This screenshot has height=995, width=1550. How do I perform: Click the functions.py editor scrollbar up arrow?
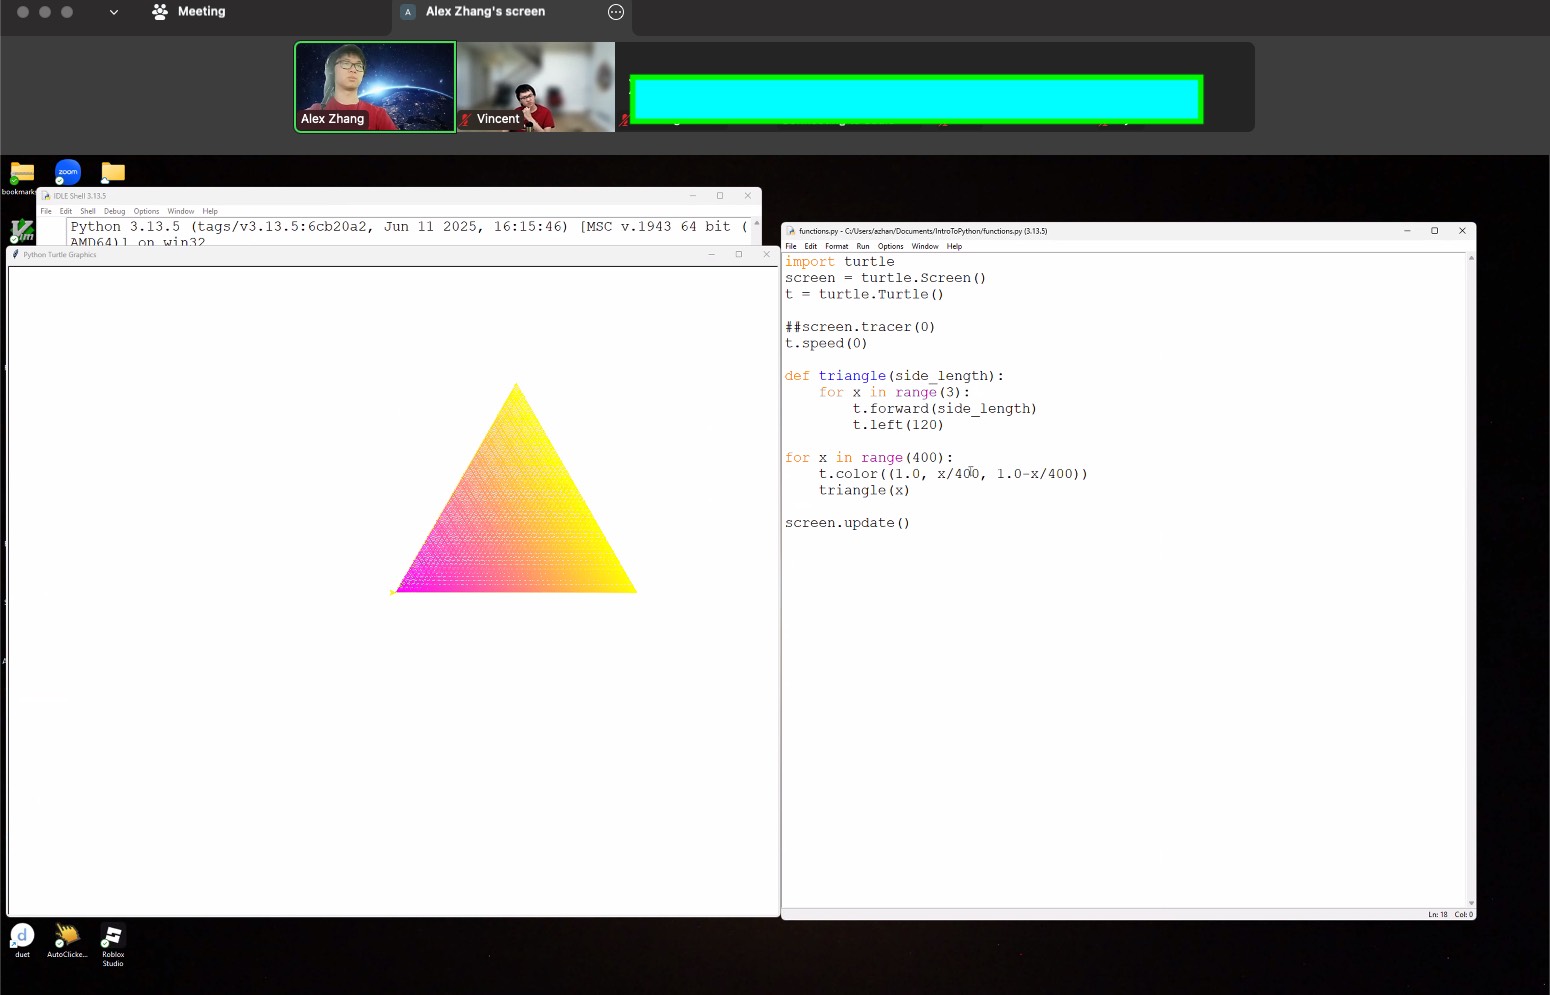coord(1471,258)
